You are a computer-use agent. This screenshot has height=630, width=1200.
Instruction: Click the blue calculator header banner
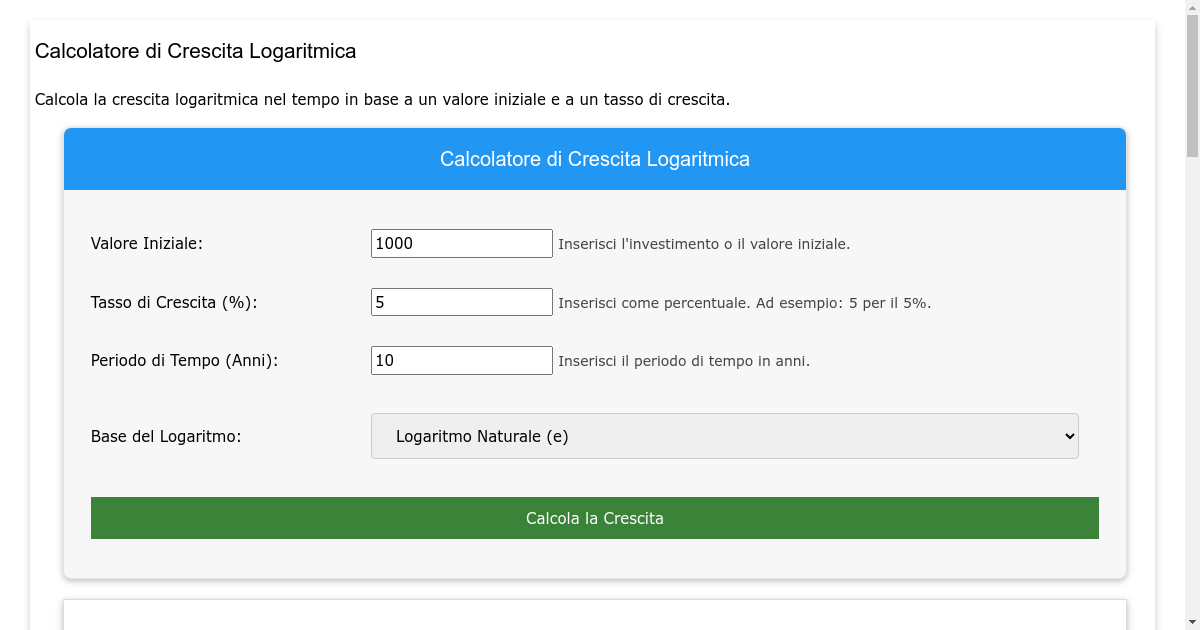tap(594, 159)
